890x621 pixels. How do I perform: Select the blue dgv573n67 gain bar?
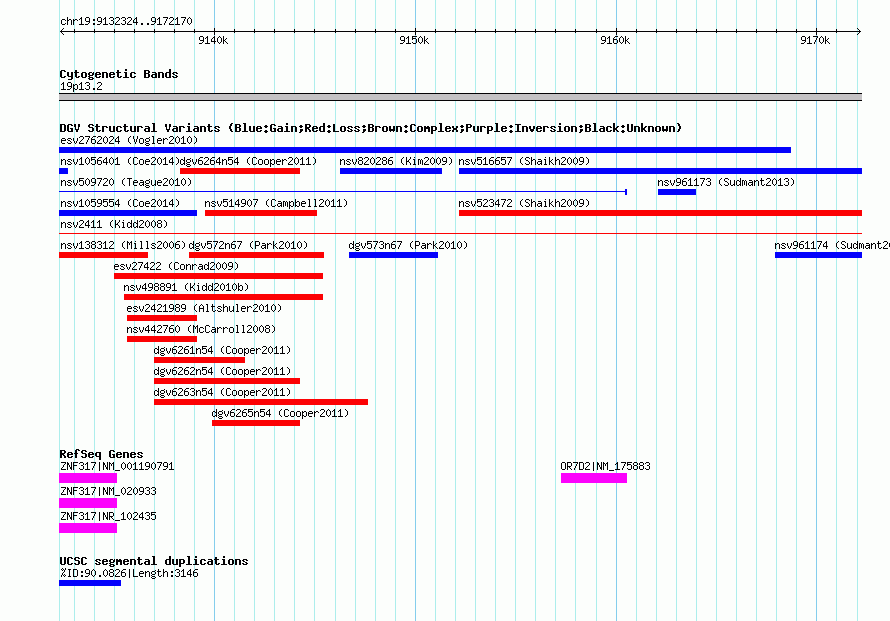(x=393, y=255)
